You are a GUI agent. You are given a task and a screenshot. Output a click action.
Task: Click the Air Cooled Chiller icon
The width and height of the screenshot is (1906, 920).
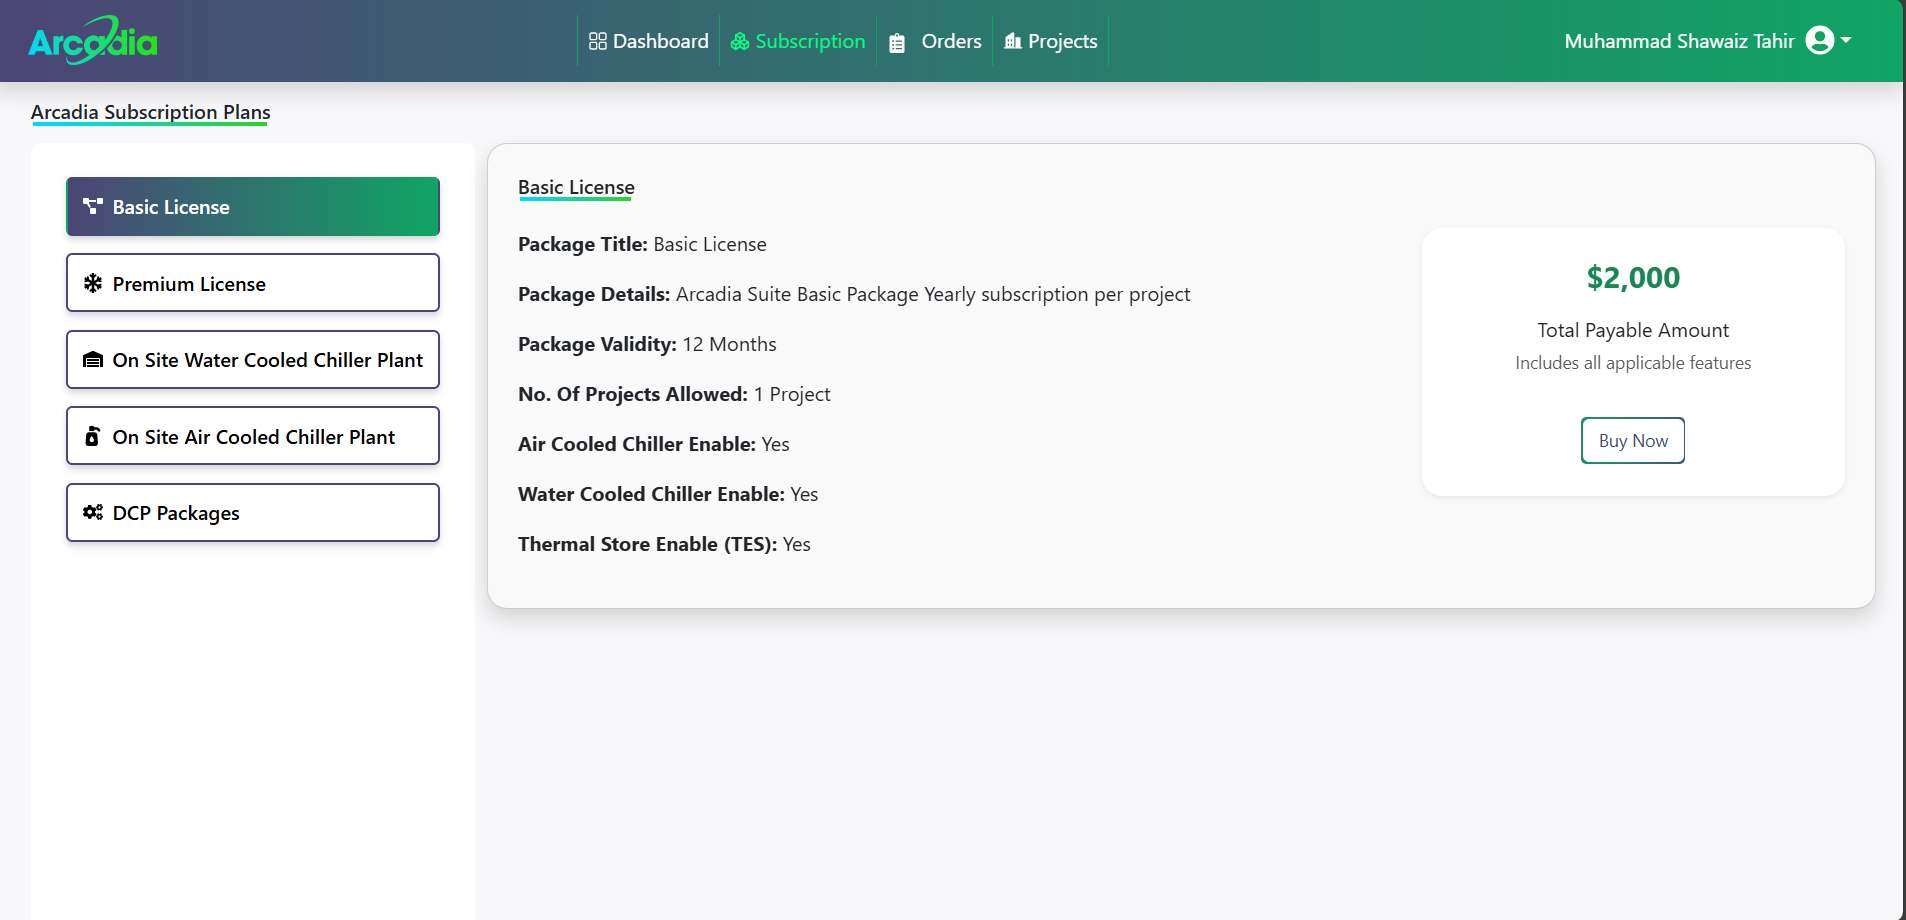(x=93, y=437)
